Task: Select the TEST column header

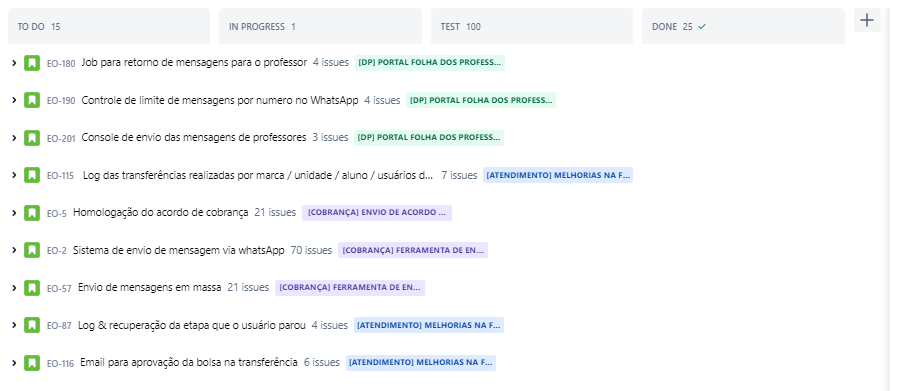Action: click(532, 26)
